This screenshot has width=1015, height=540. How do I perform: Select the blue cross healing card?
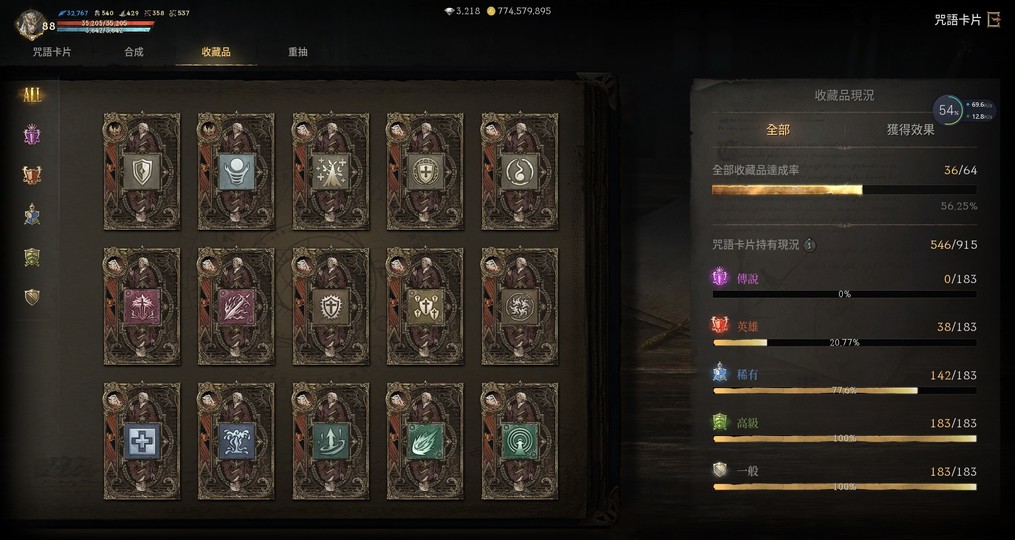[142, 441]
